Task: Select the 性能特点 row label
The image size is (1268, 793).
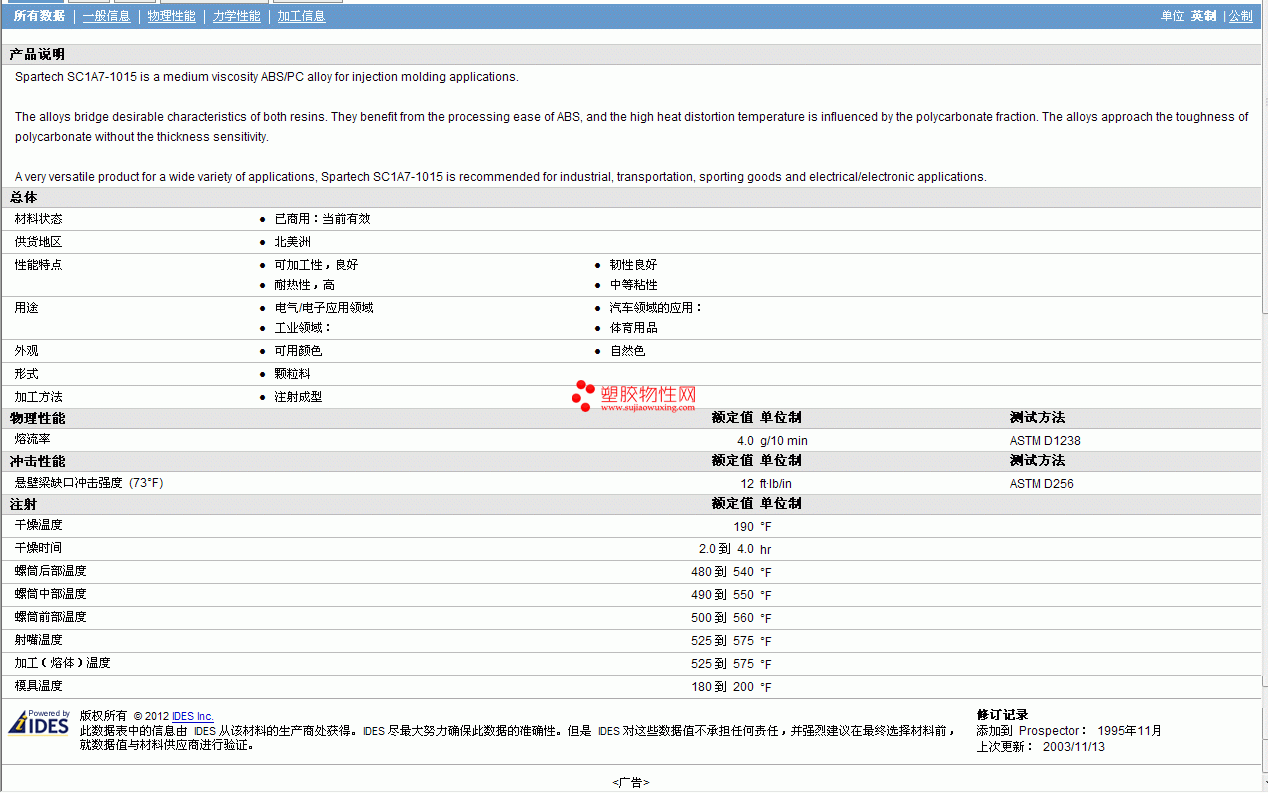Action: tap(39, 264)
